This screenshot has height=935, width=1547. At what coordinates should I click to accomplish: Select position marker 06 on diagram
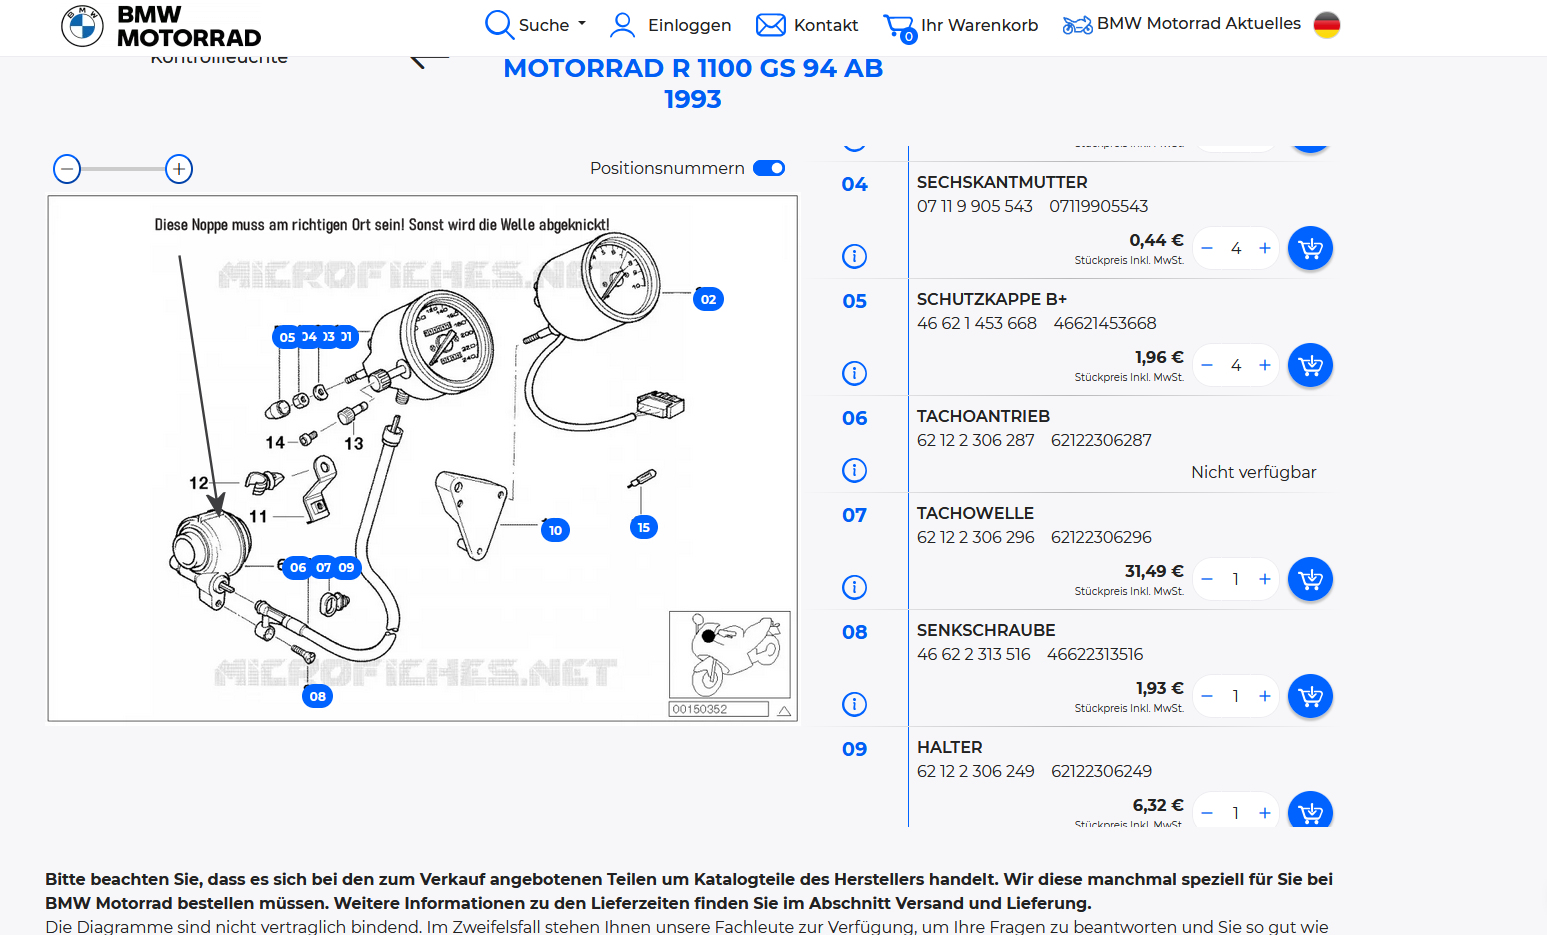tap(298, 567)
